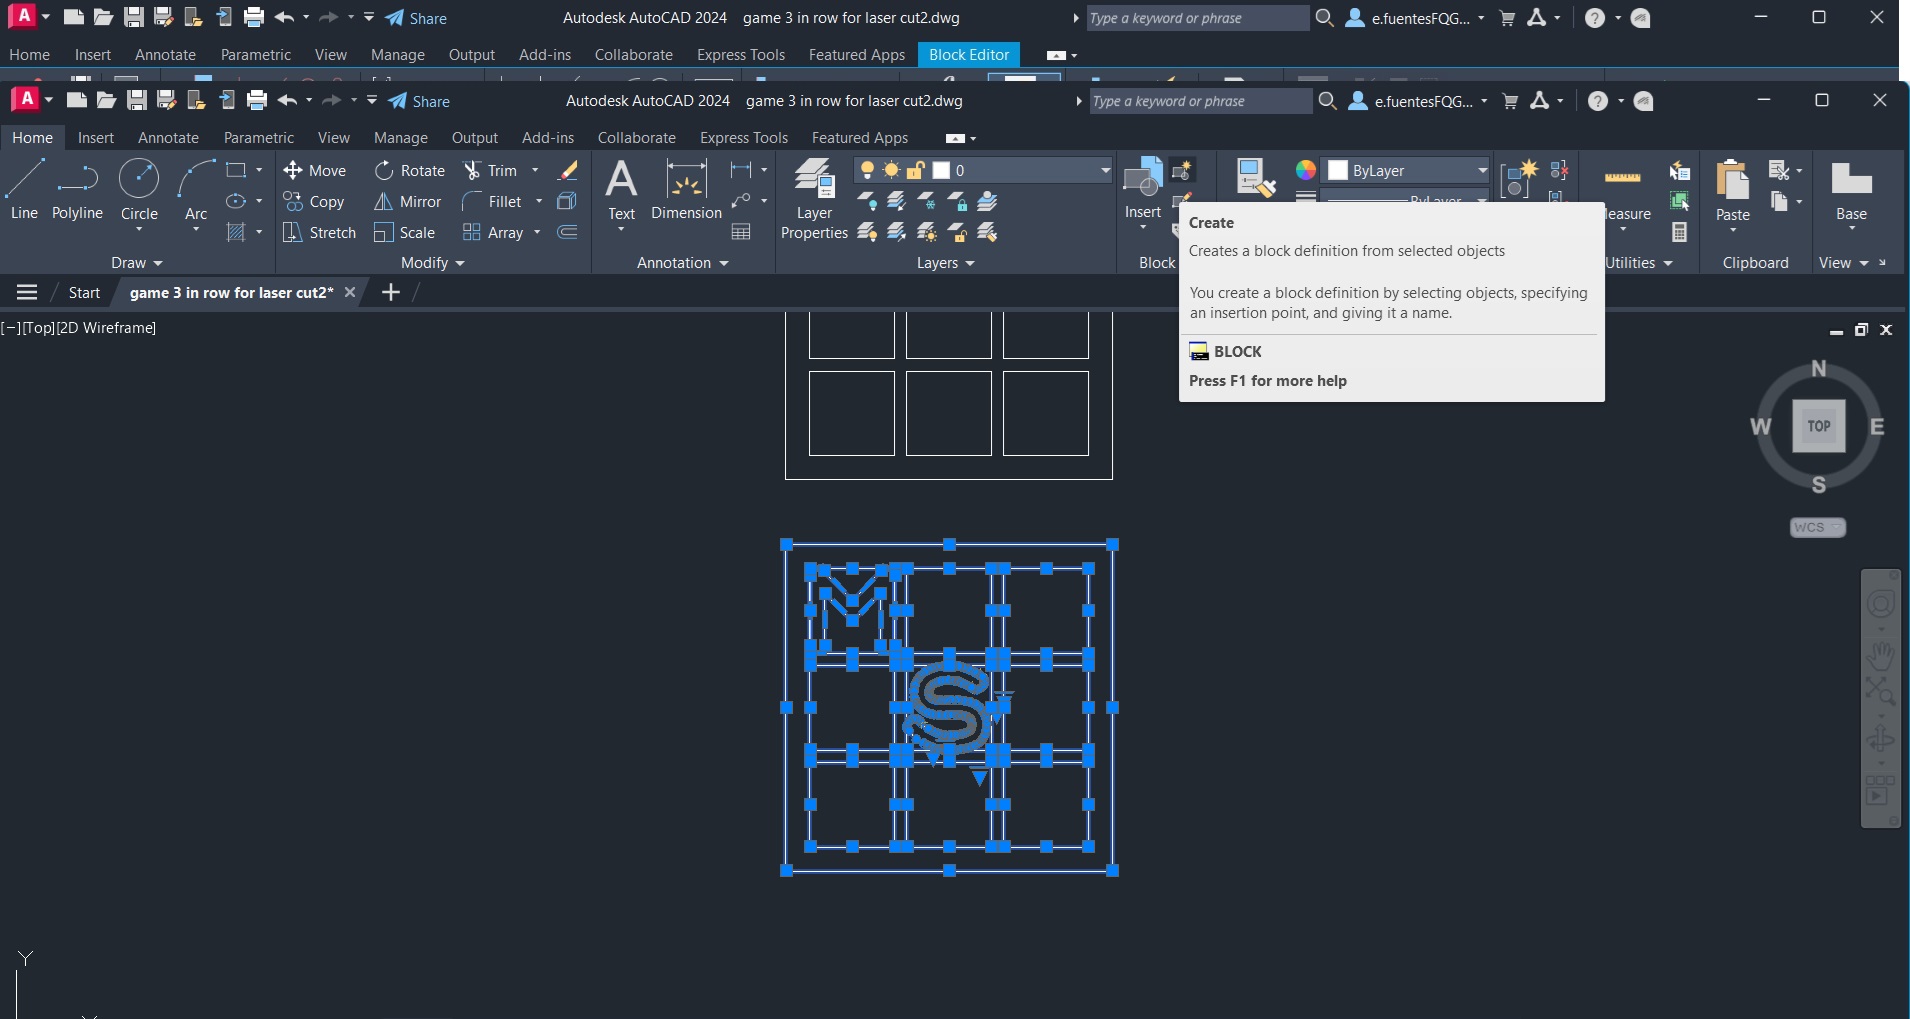
Task: Click the Linear dimension icon
Action: [741, 170]
